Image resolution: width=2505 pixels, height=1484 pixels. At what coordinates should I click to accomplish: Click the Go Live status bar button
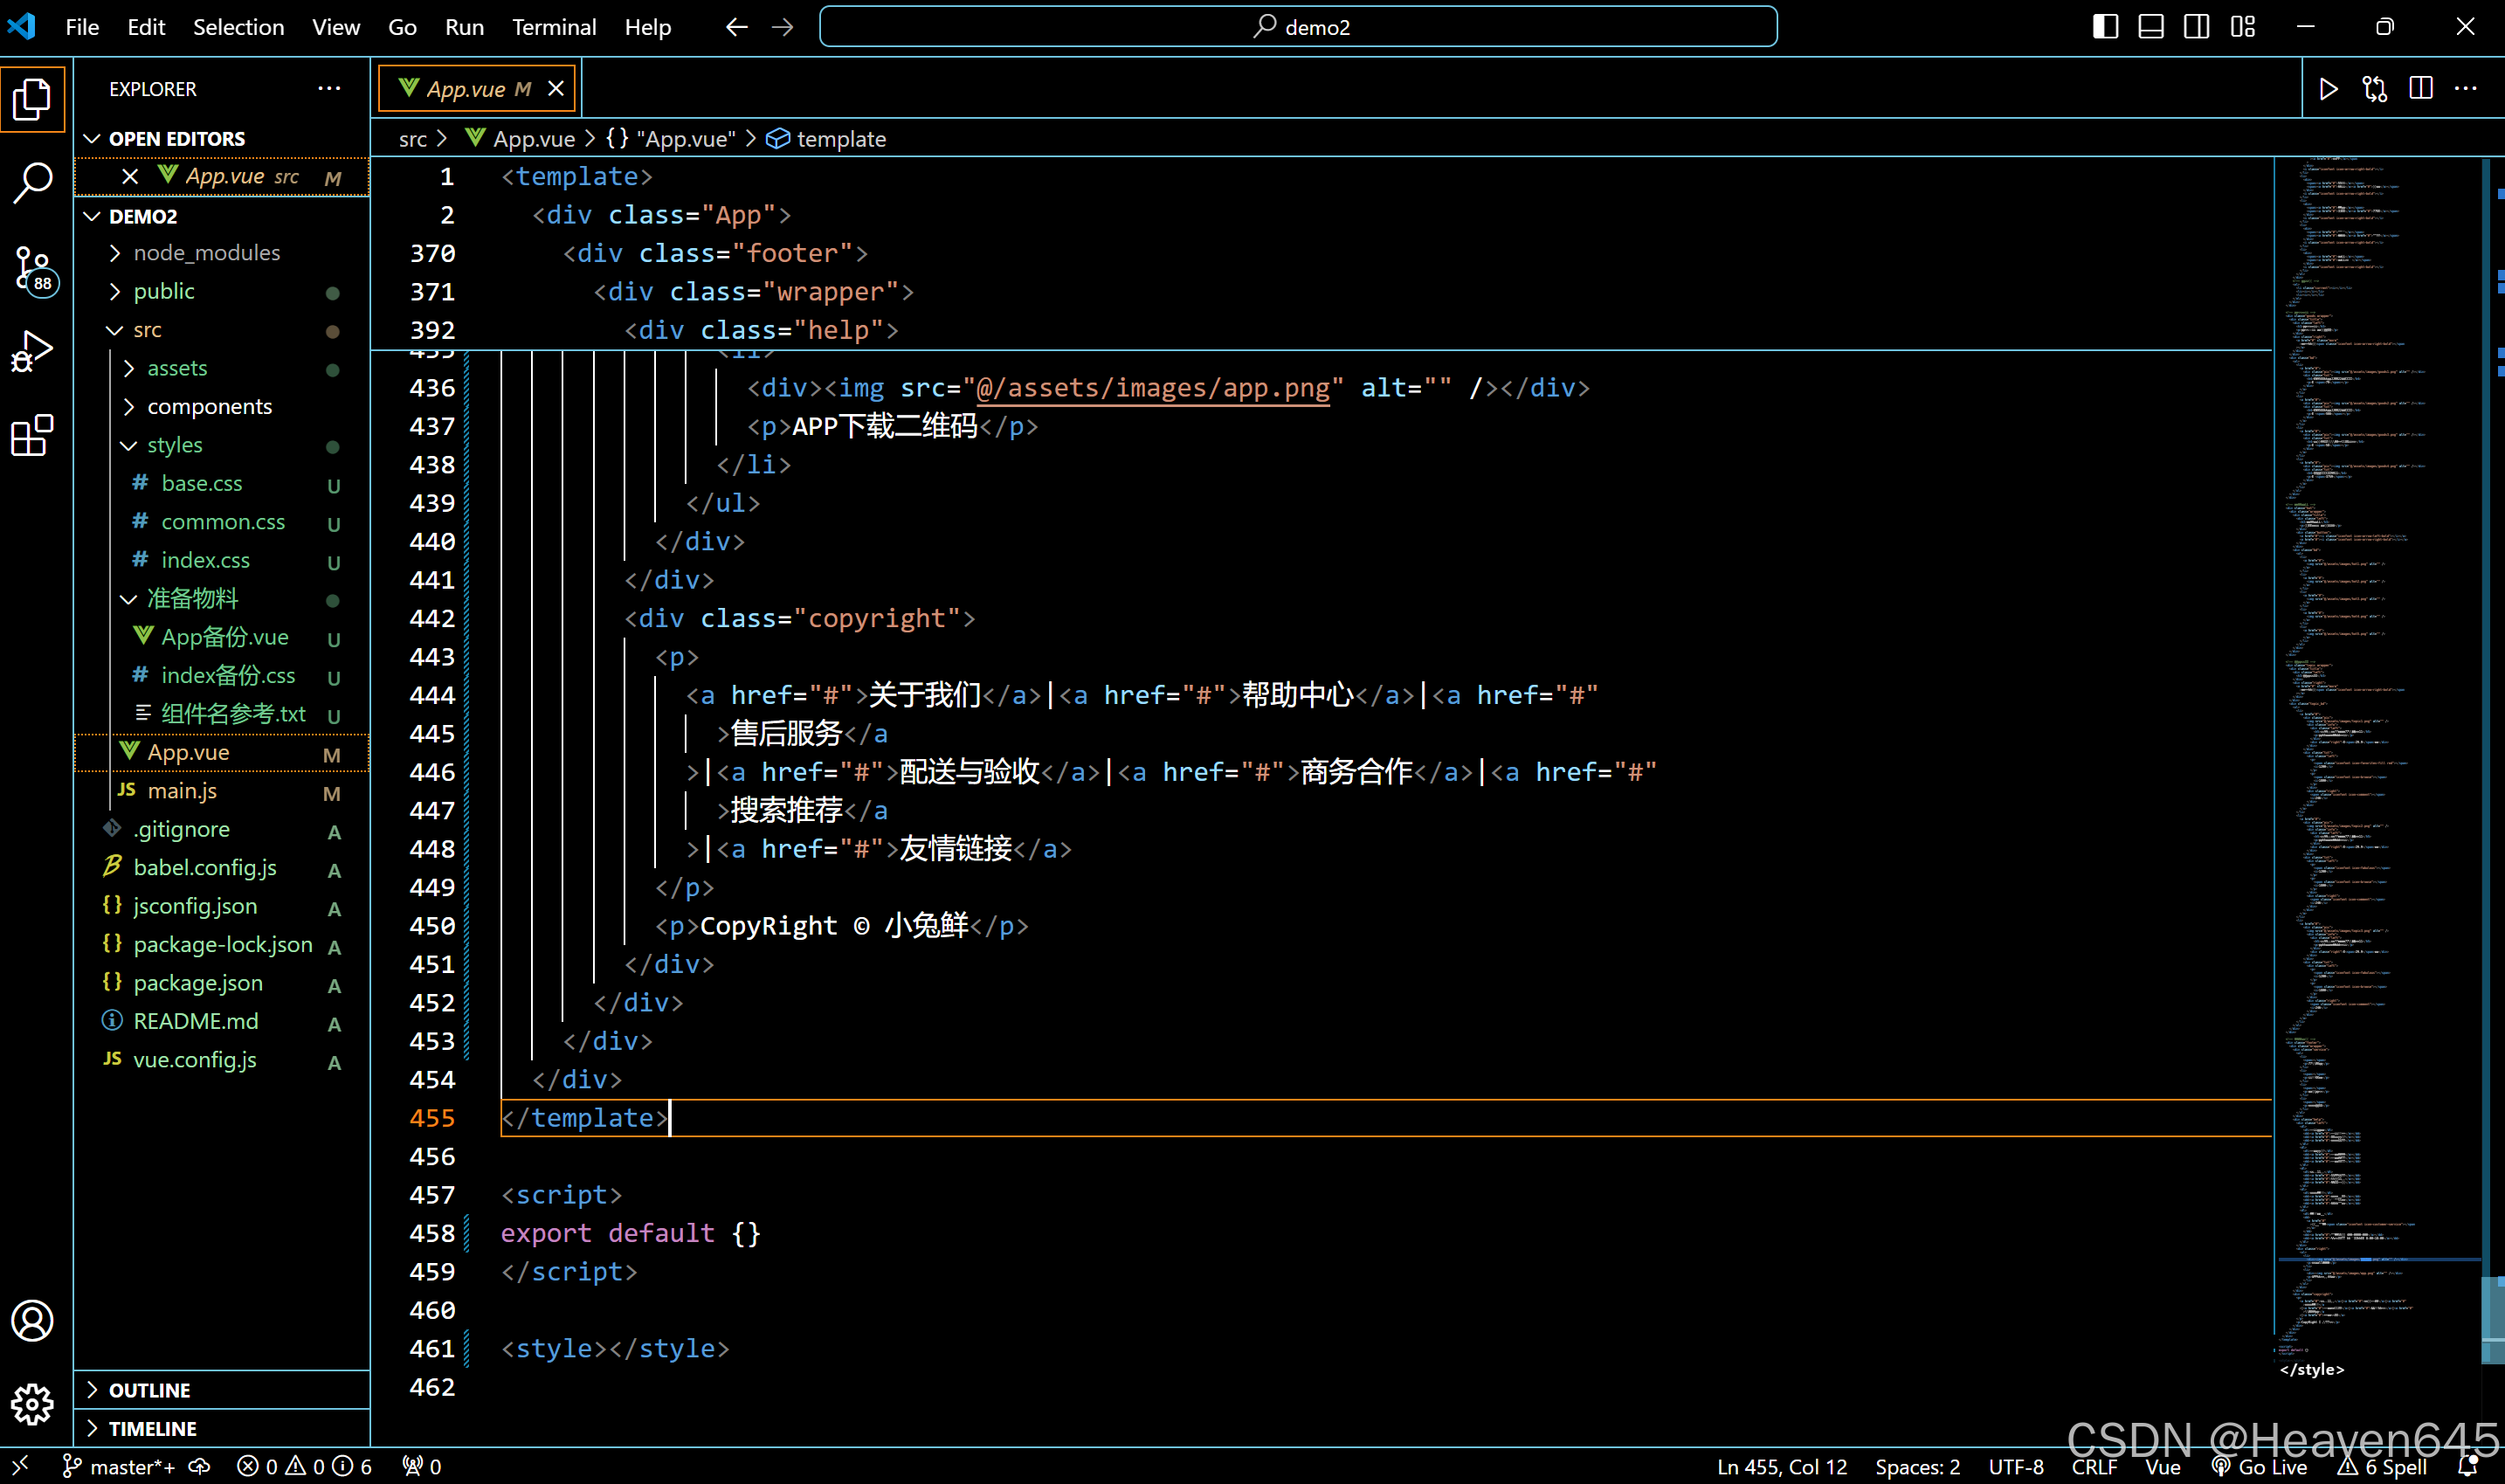click(x=2258, y=1466)
